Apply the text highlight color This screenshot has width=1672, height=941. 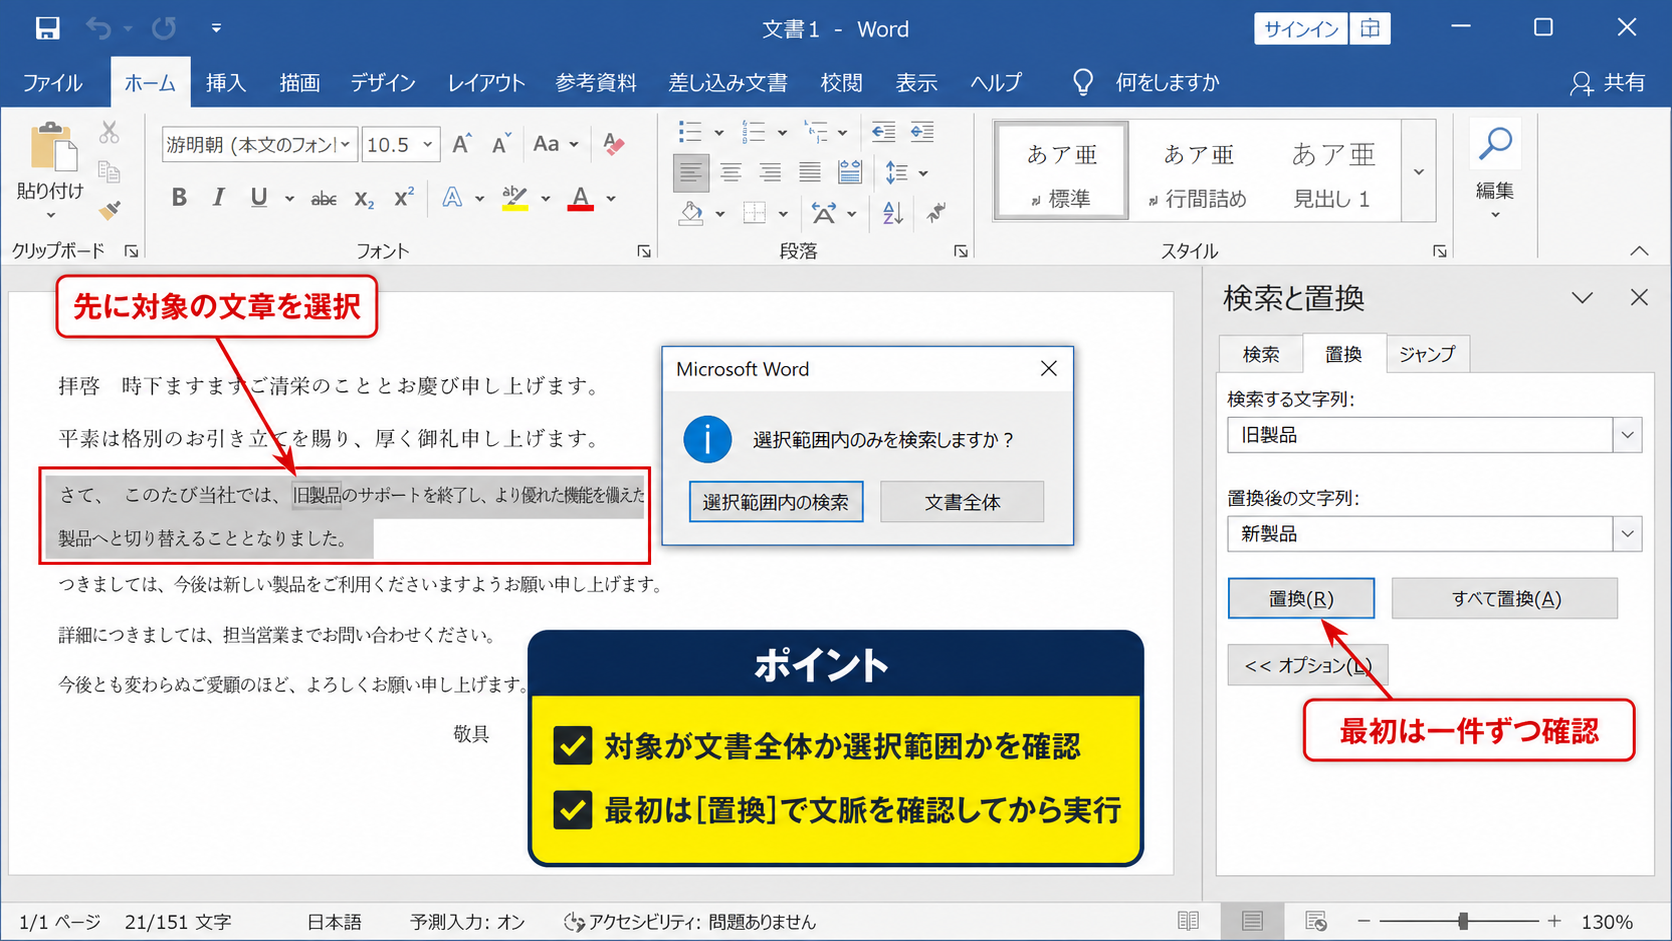coord(514,198)
